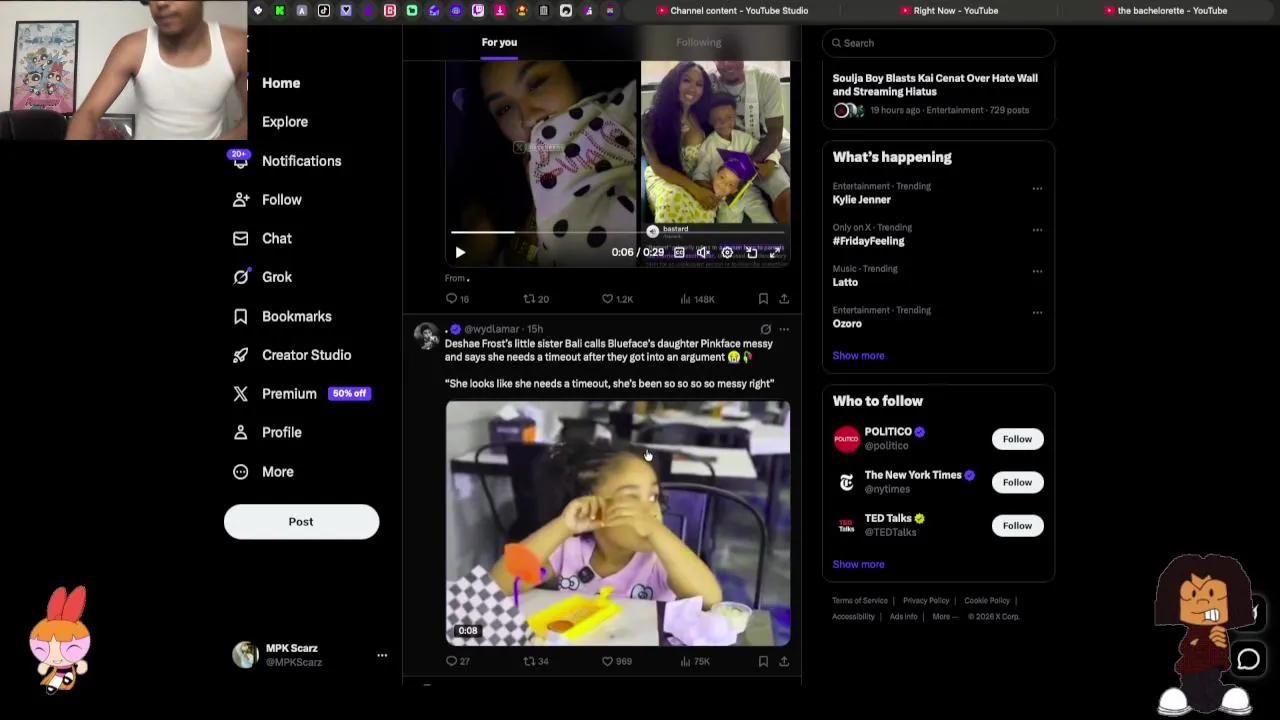
Task: Open Creator Studio rocket icon
Action: click(241, 355)
